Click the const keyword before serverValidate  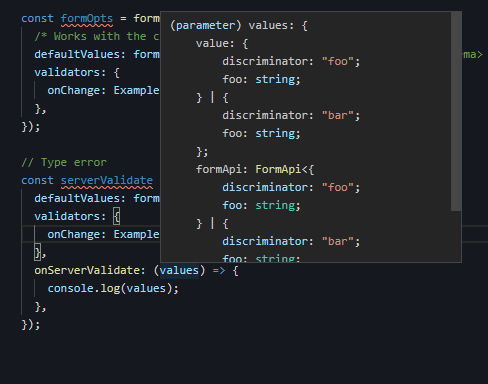point(37,180)
